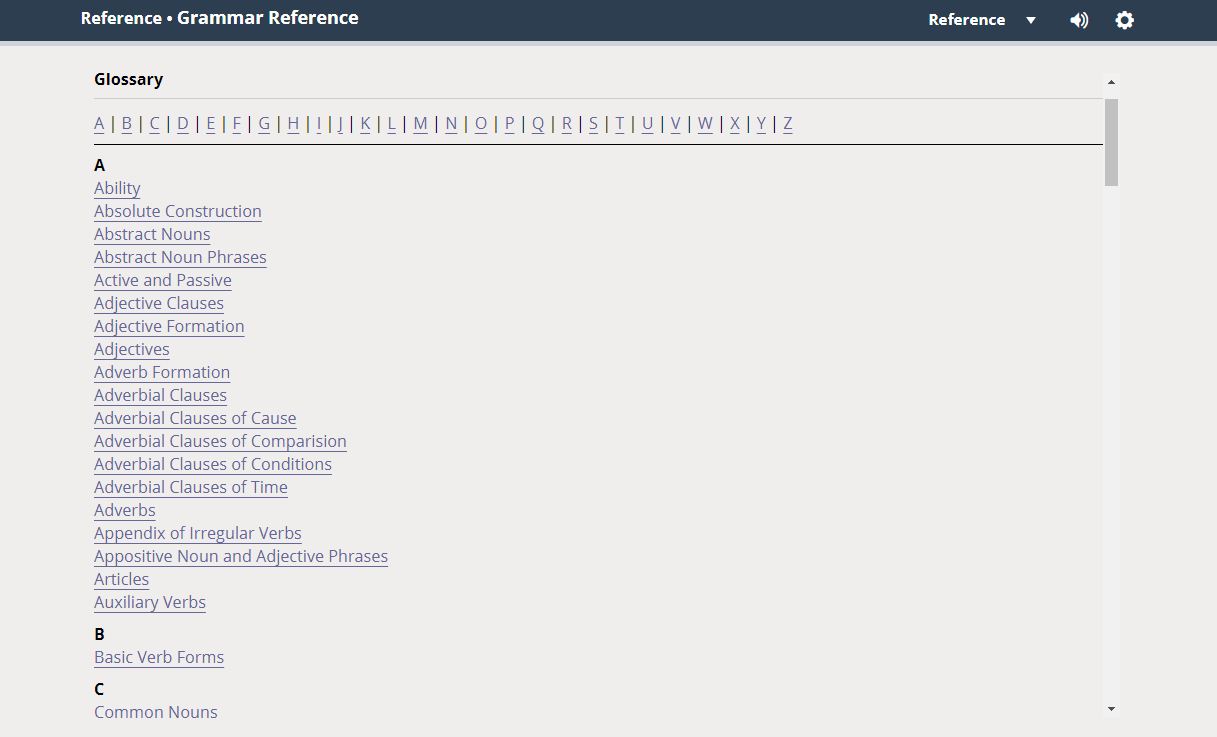Screen dimensions: 1217x737
Task: Select the Adverbs glossary item
Action: [124, 510]
